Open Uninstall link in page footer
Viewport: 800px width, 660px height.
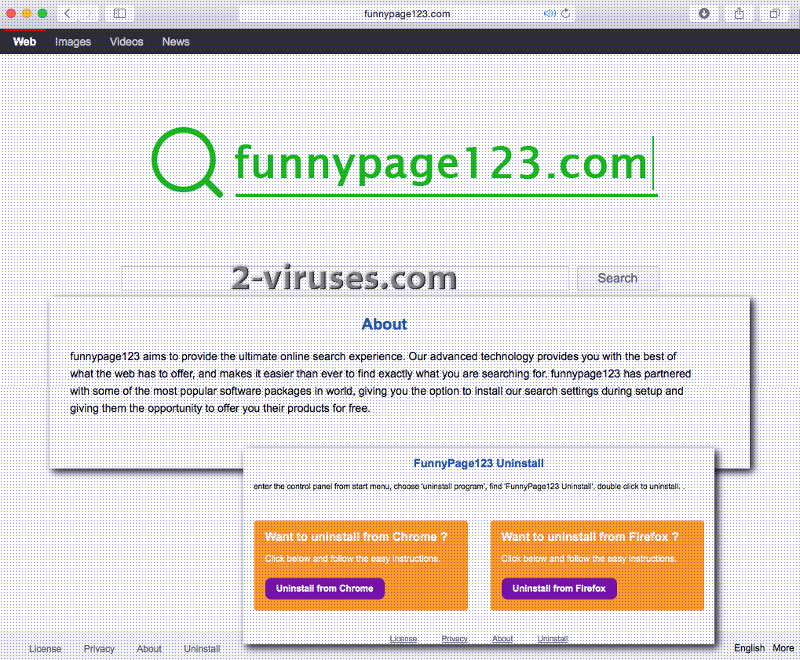tap(202, 649)
